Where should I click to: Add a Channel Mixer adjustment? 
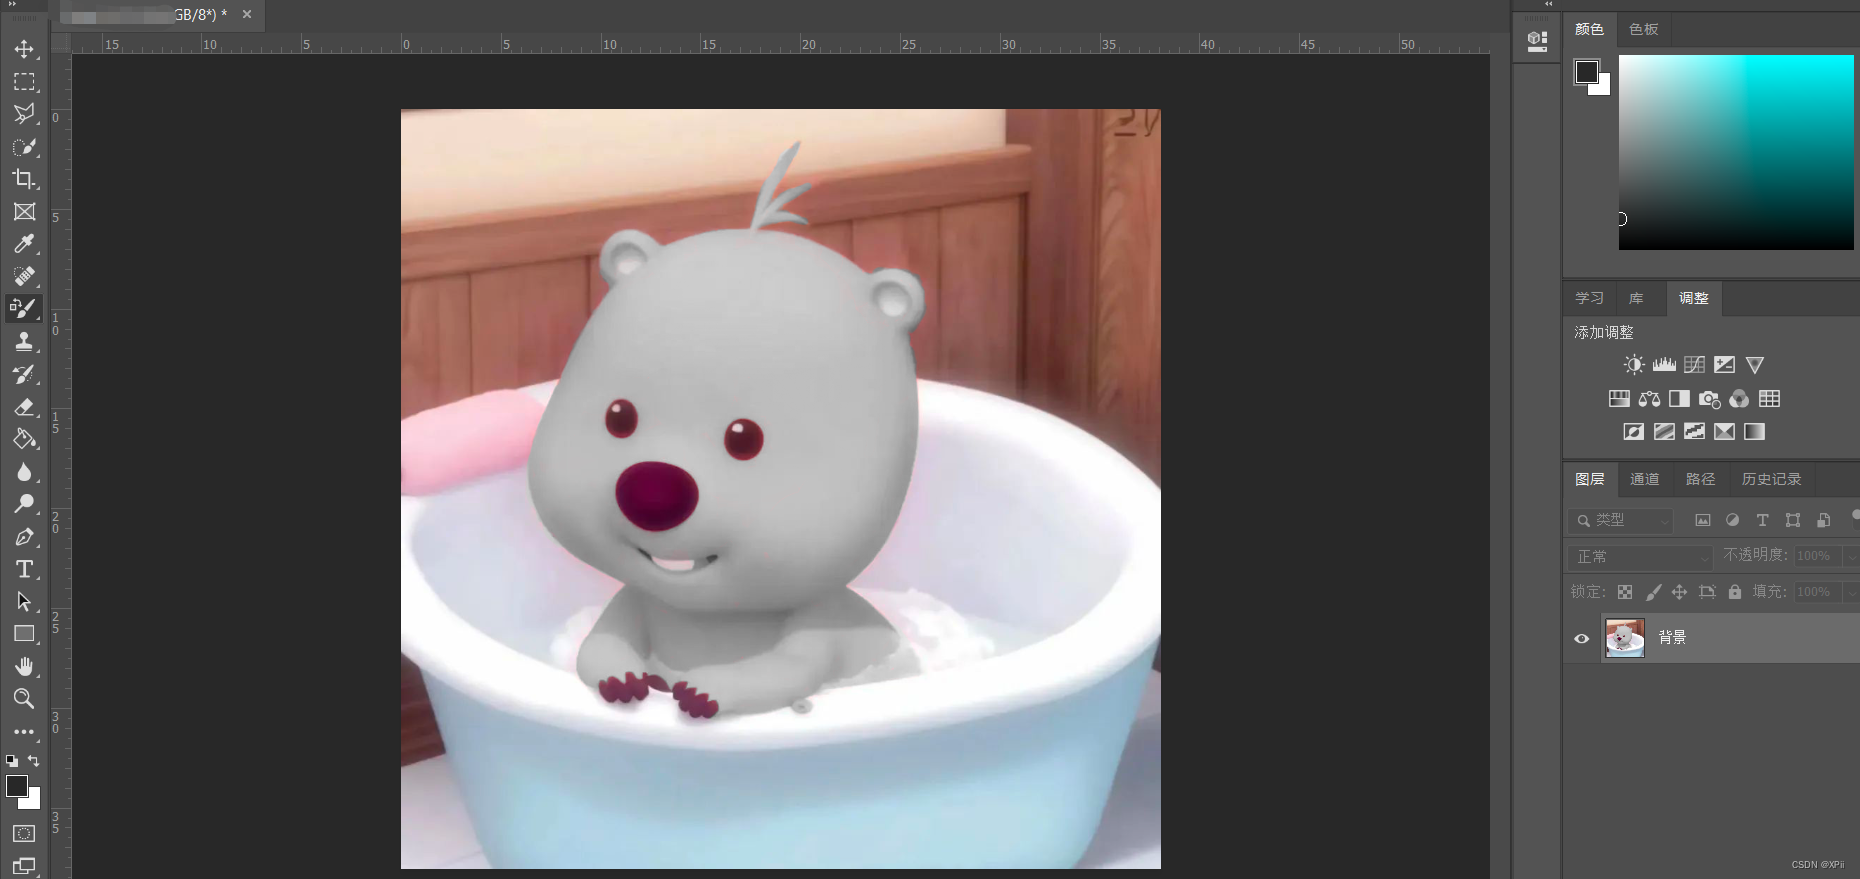point(1739,399)
